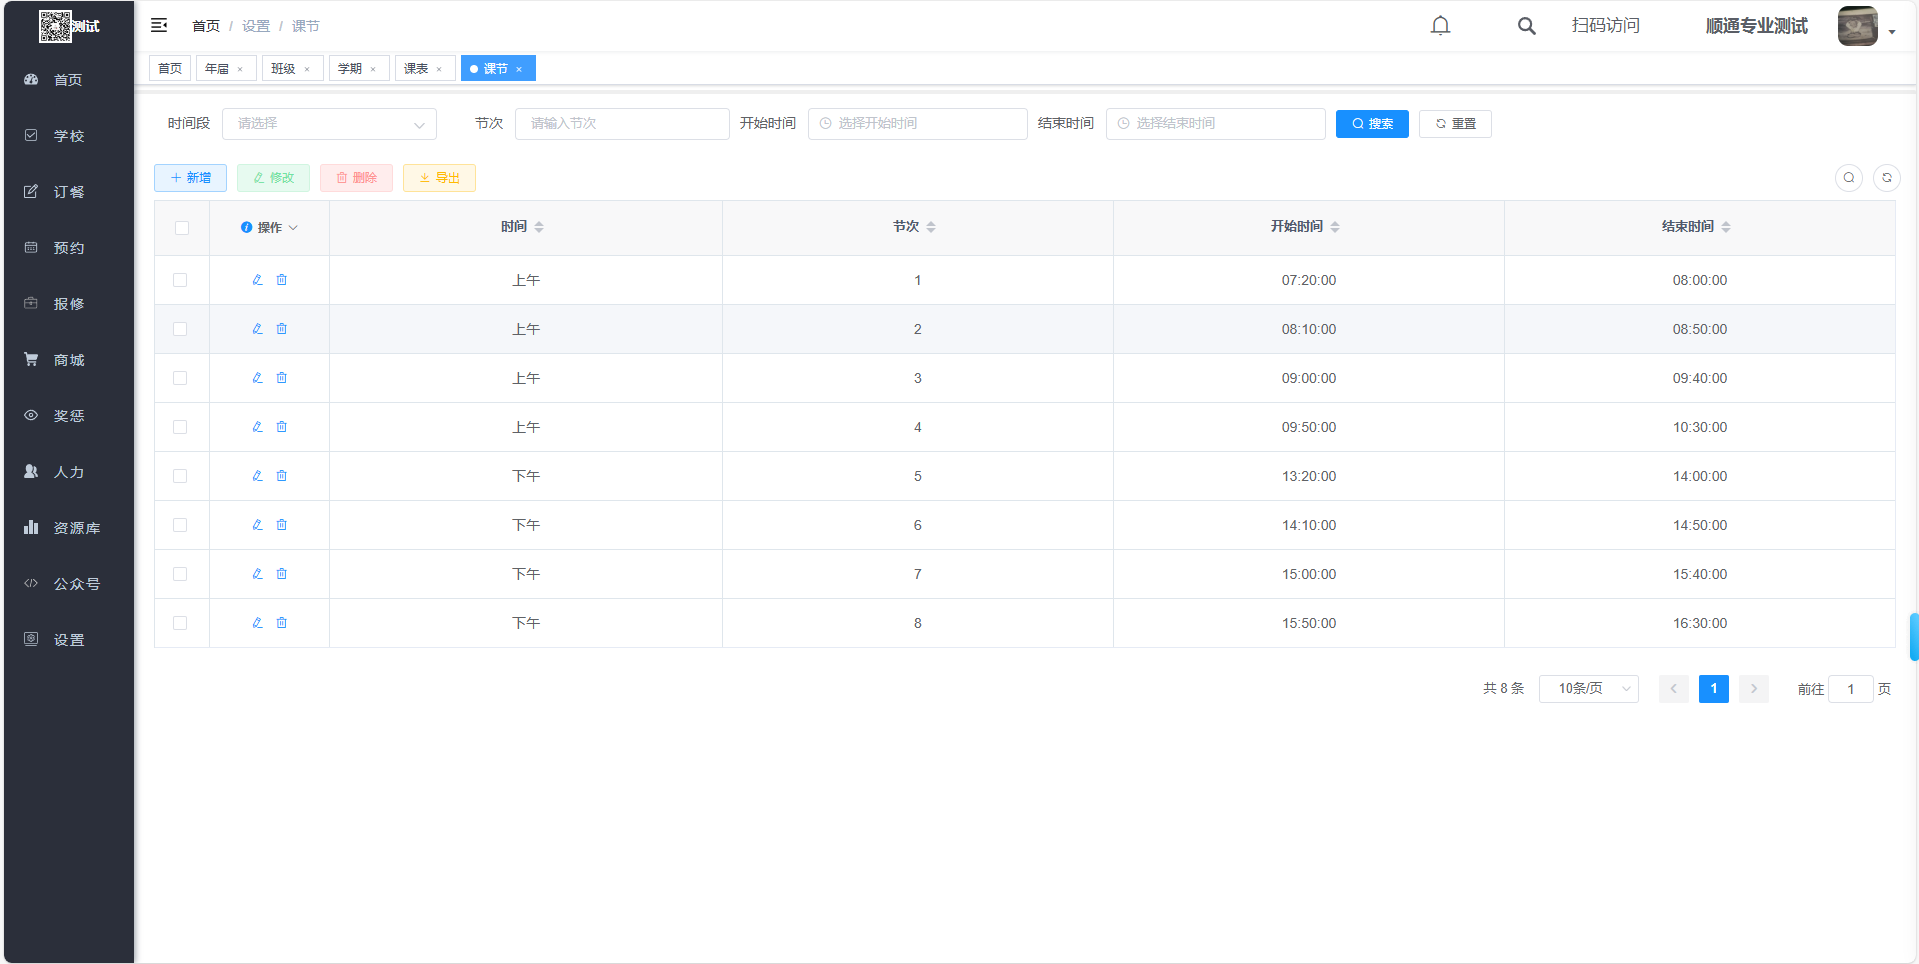Open the 10条/页 page size dropdown
This screenshot has width=1919, height=964.
click(1588, 689)
